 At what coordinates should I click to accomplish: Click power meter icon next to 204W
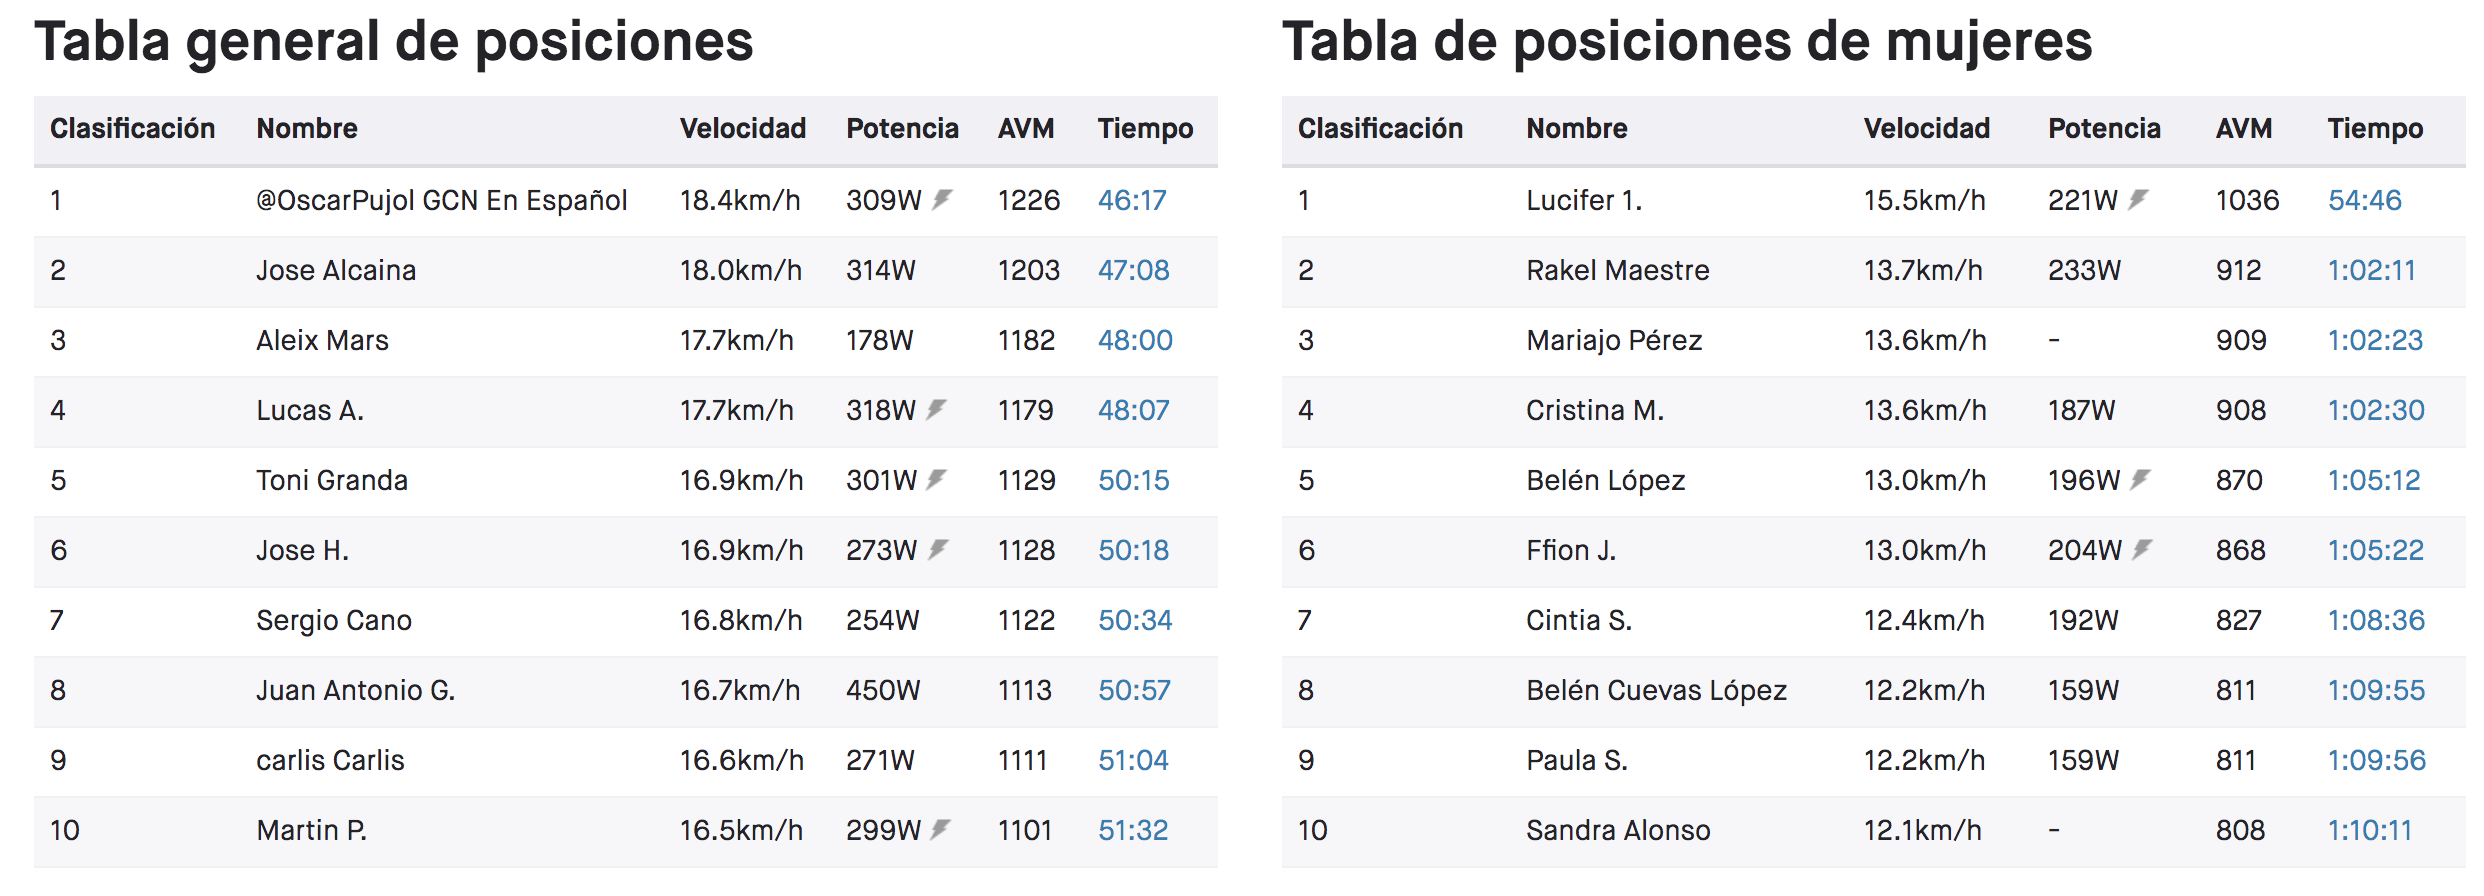click(2142, 549)
